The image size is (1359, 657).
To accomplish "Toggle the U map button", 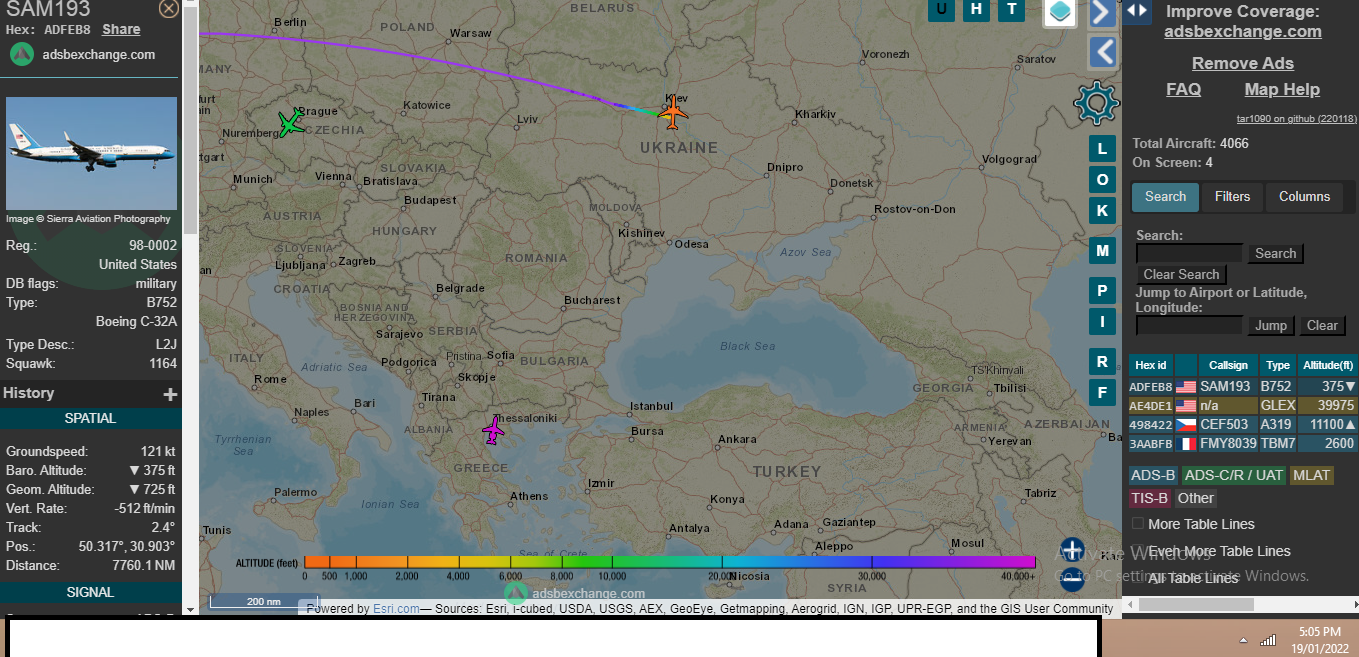I will coord(940,10).
